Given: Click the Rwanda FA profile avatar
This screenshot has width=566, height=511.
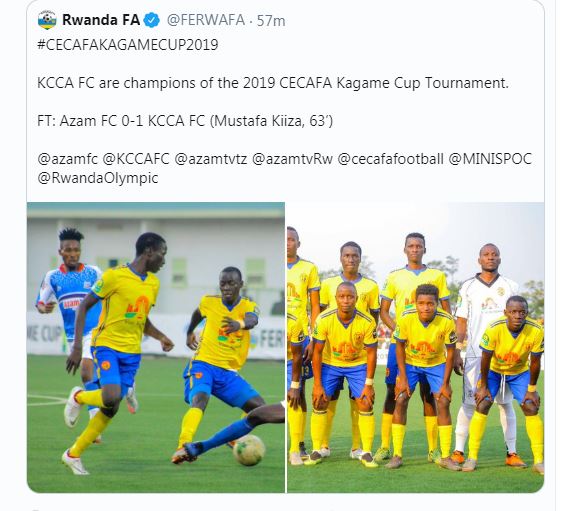Looking at the screenshot, I should 47,20.
